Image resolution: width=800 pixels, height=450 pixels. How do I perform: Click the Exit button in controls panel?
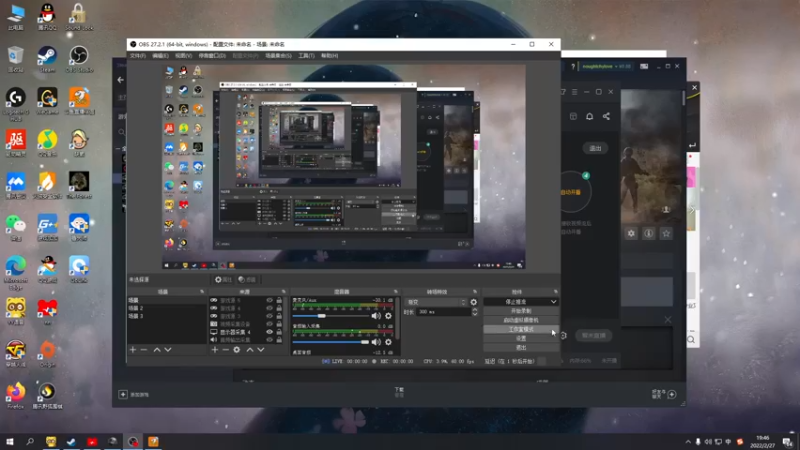[521, 348]
